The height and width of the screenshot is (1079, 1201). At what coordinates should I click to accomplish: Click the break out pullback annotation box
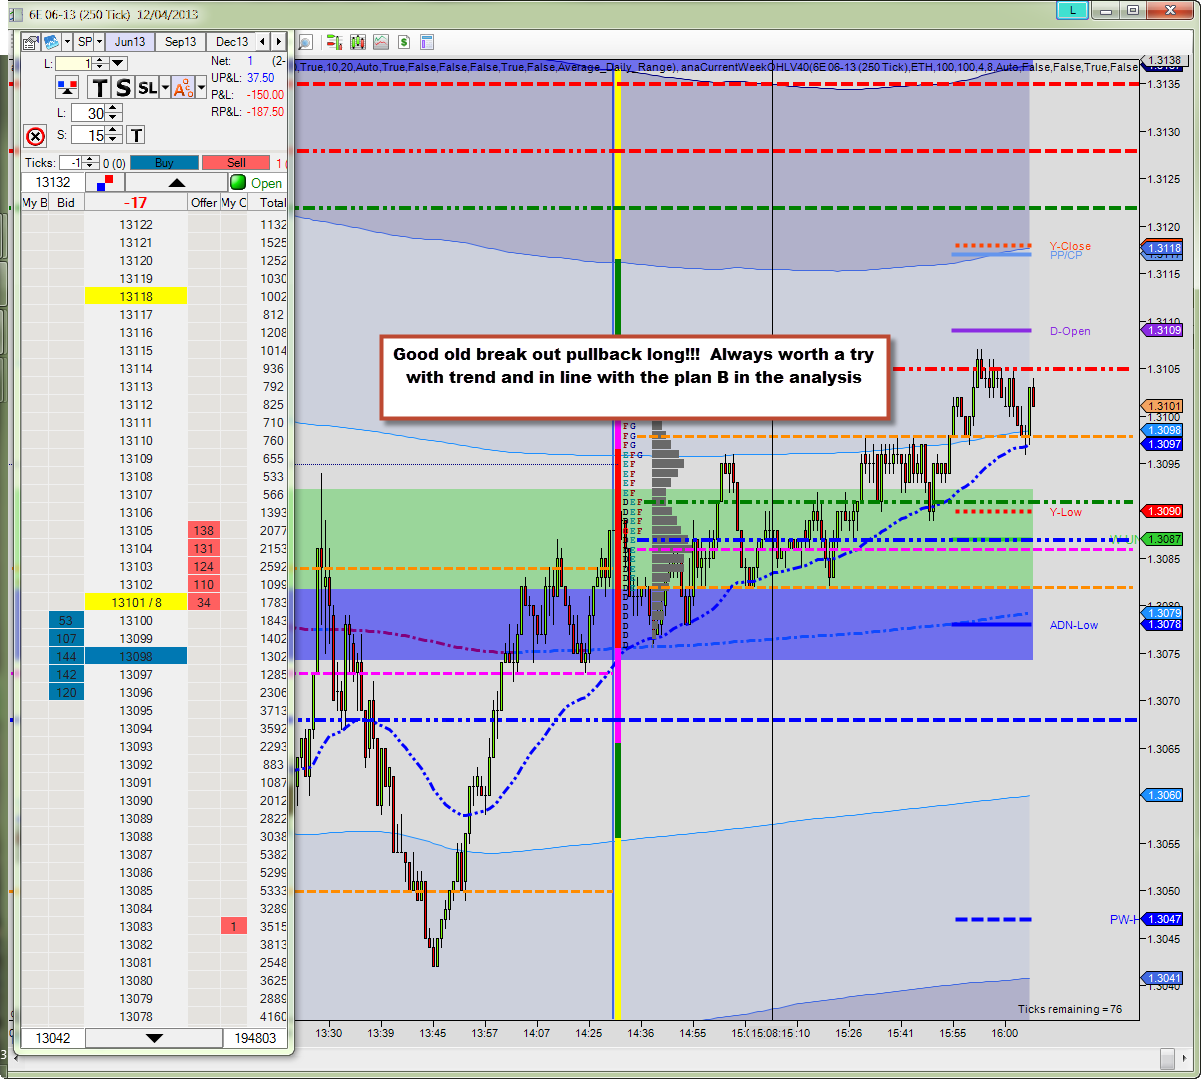634,377
